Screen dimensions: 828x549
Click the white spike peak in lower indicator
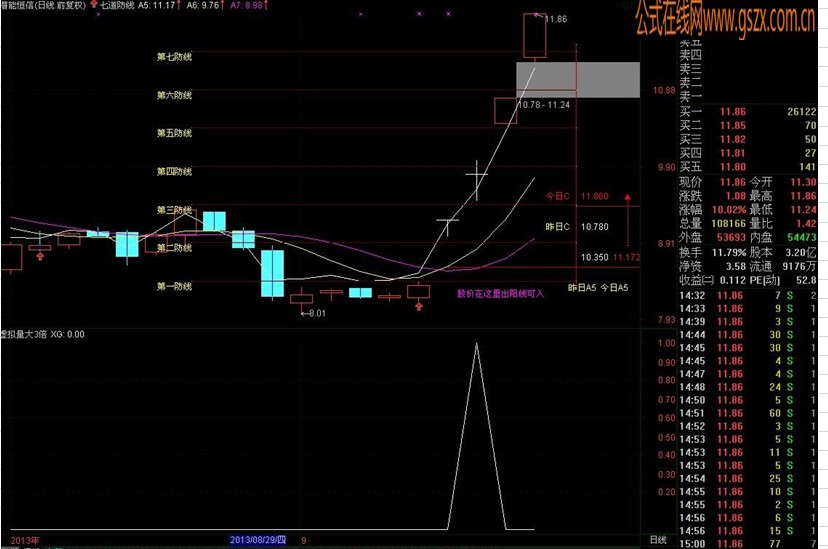coord(476,344)
